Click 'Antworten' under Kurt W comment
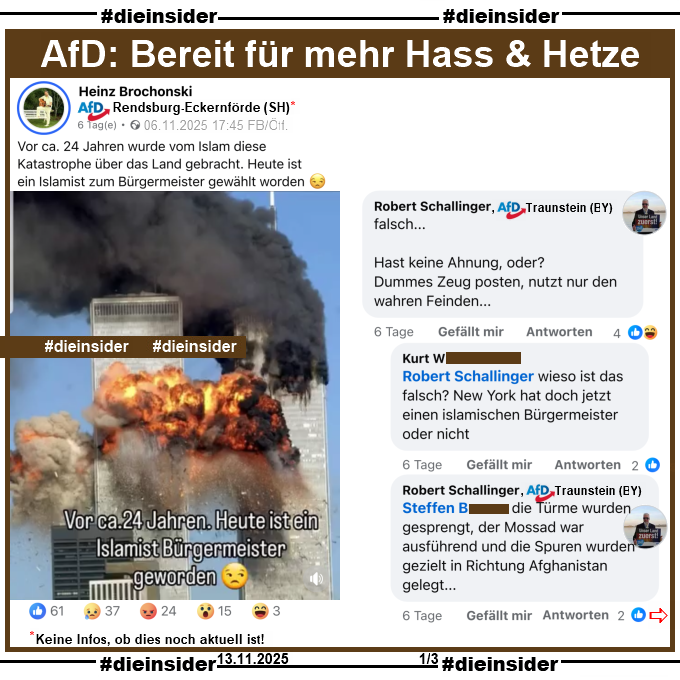The image size is (680, 680). click(x=588, y=465)
